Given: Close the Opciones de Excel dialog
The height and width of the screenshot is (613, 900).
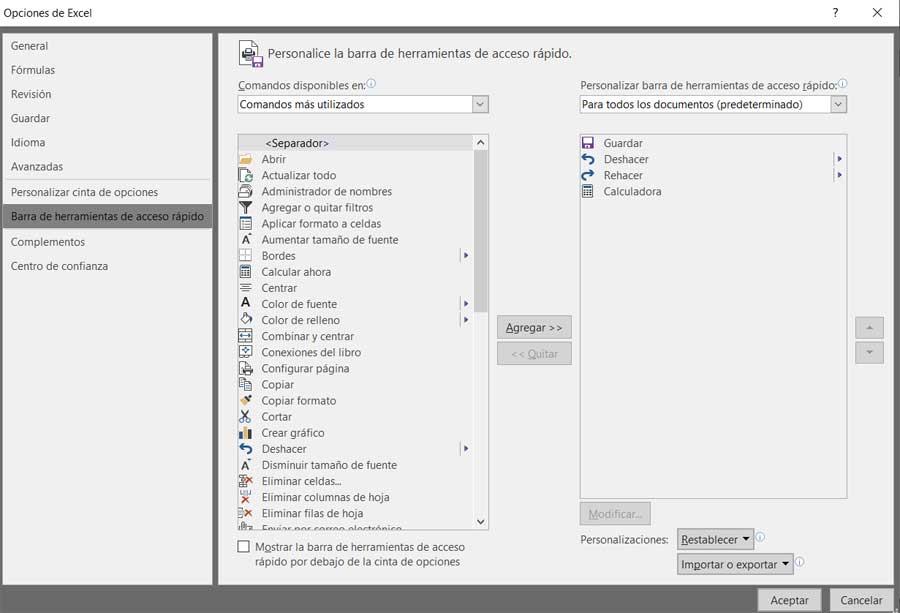Looking at the screenshot, I should 877,13.
